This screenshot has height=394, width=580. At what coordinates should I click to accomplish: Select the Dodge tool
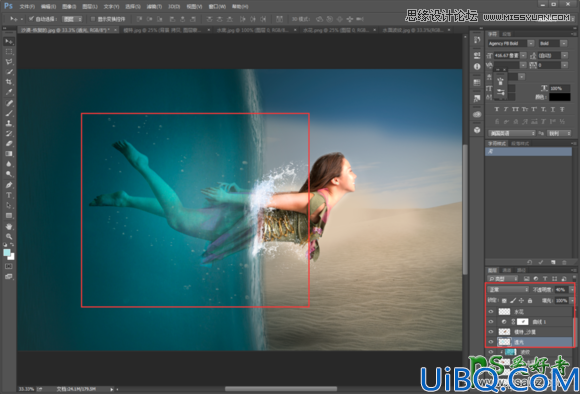[x=9, y=174]
